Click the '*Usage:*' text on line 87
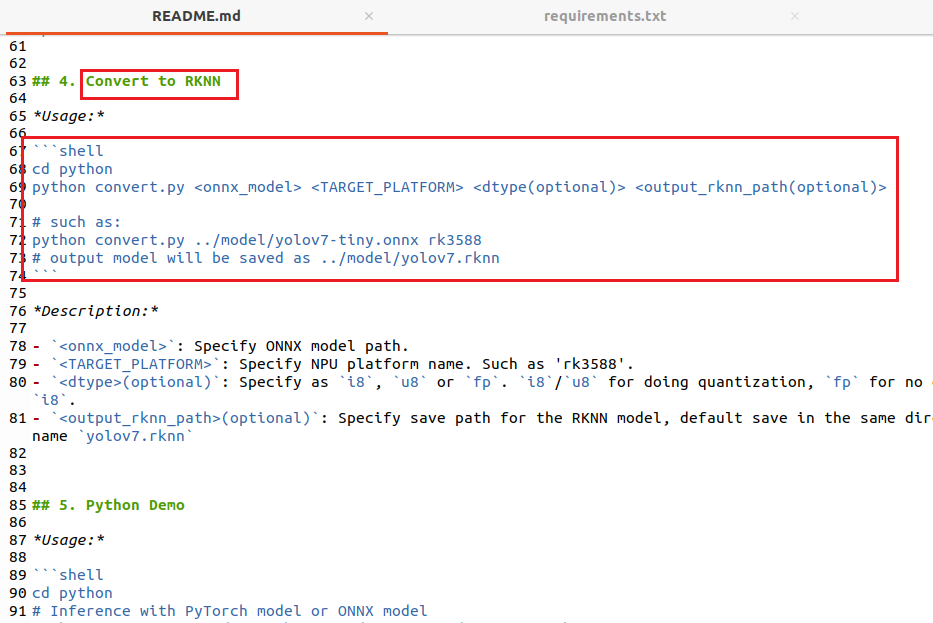 [68, 540]
